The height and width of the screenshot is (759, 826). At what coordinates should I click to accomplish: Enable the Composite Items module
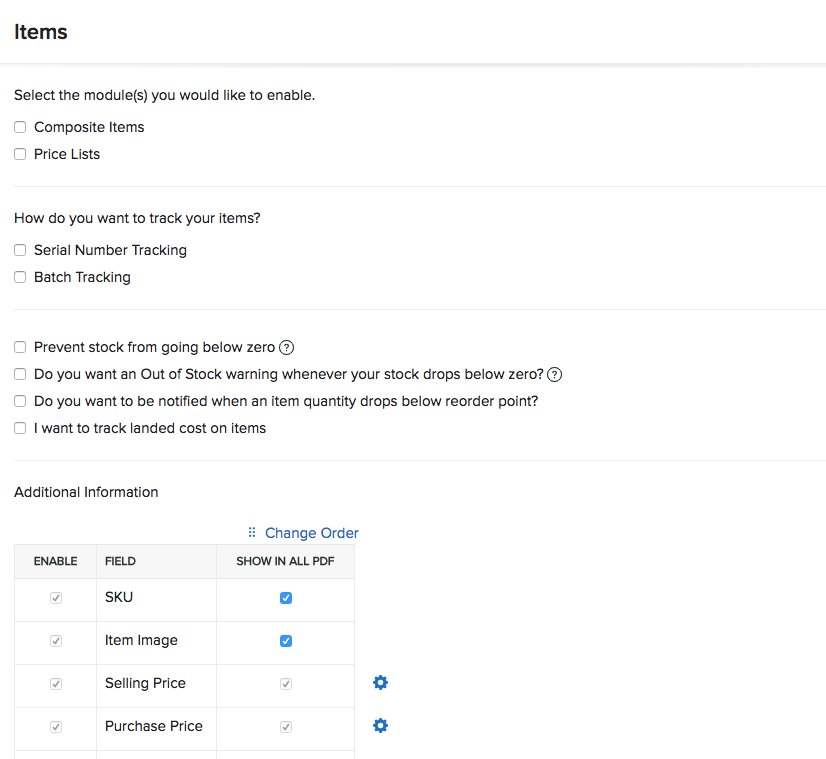pyautogui.click(x=20, y=127)
